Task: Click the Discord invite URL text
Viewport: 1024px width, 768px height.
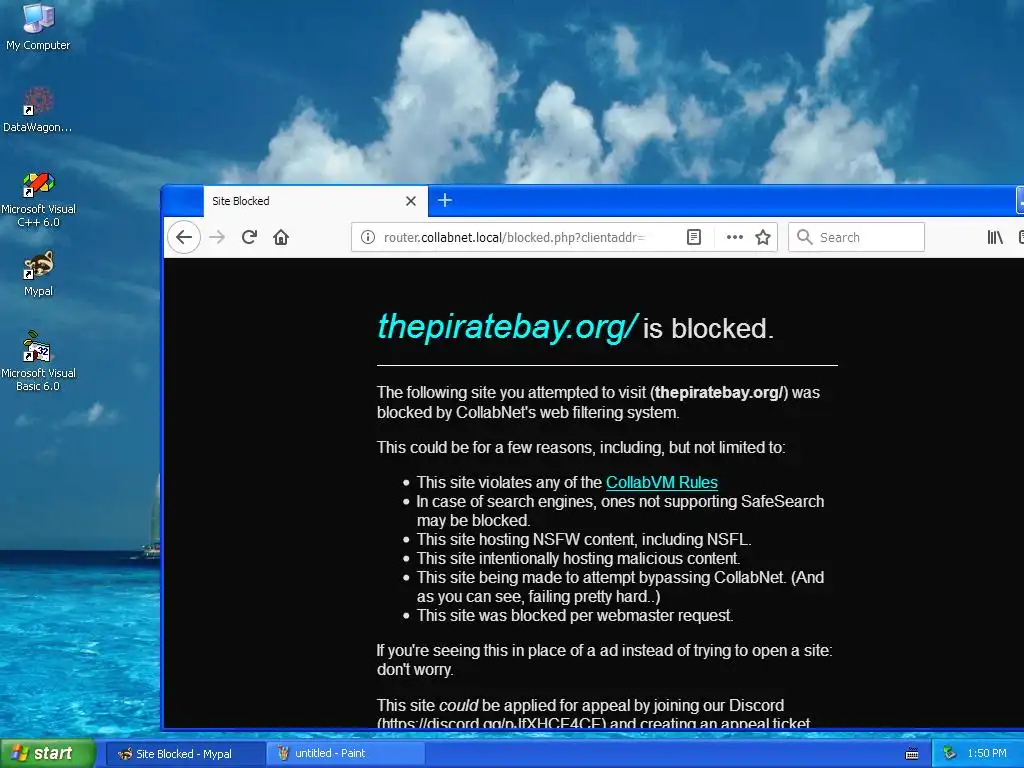Action: [491, 724]
